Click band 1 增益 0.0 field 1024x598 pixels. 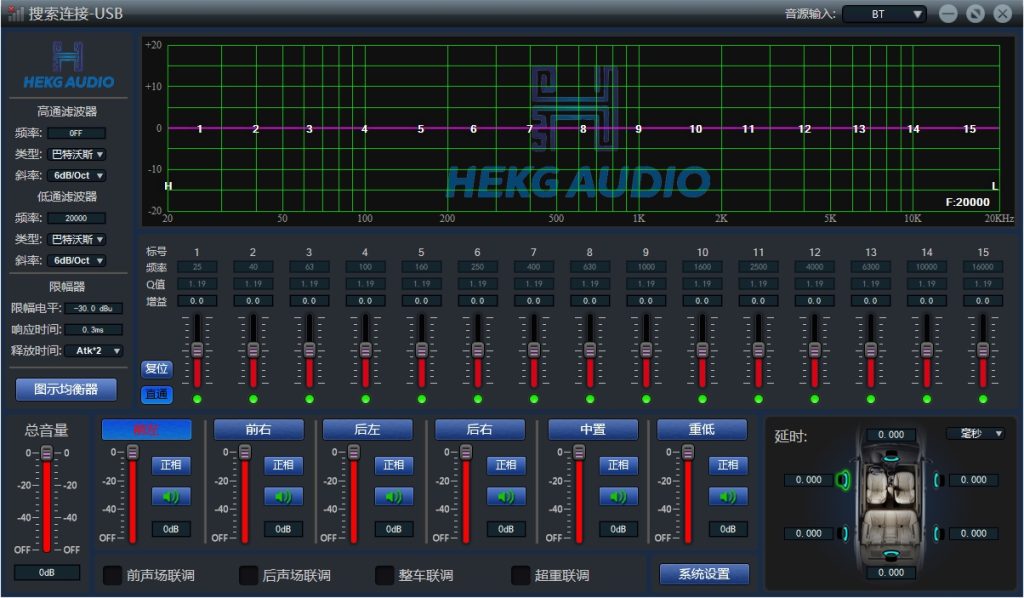(197, 301)
